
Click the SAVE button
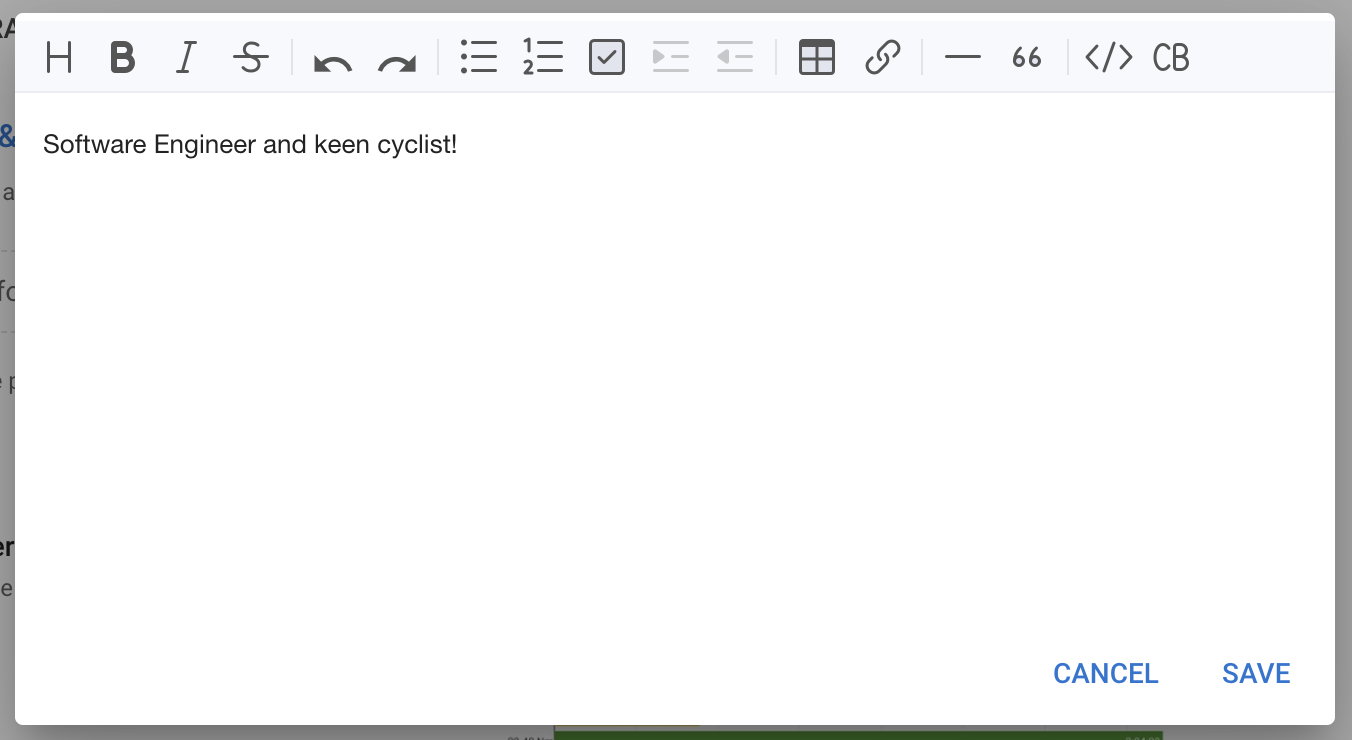click(1256, 674)
